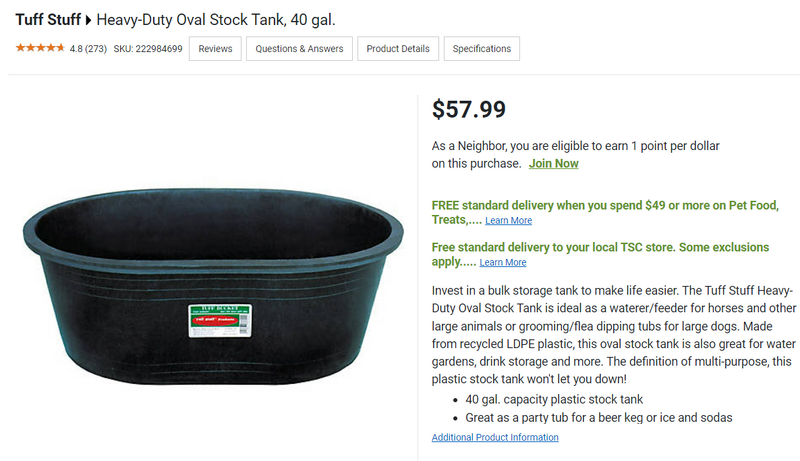Click the (273) review count

[x=95, y=48]
